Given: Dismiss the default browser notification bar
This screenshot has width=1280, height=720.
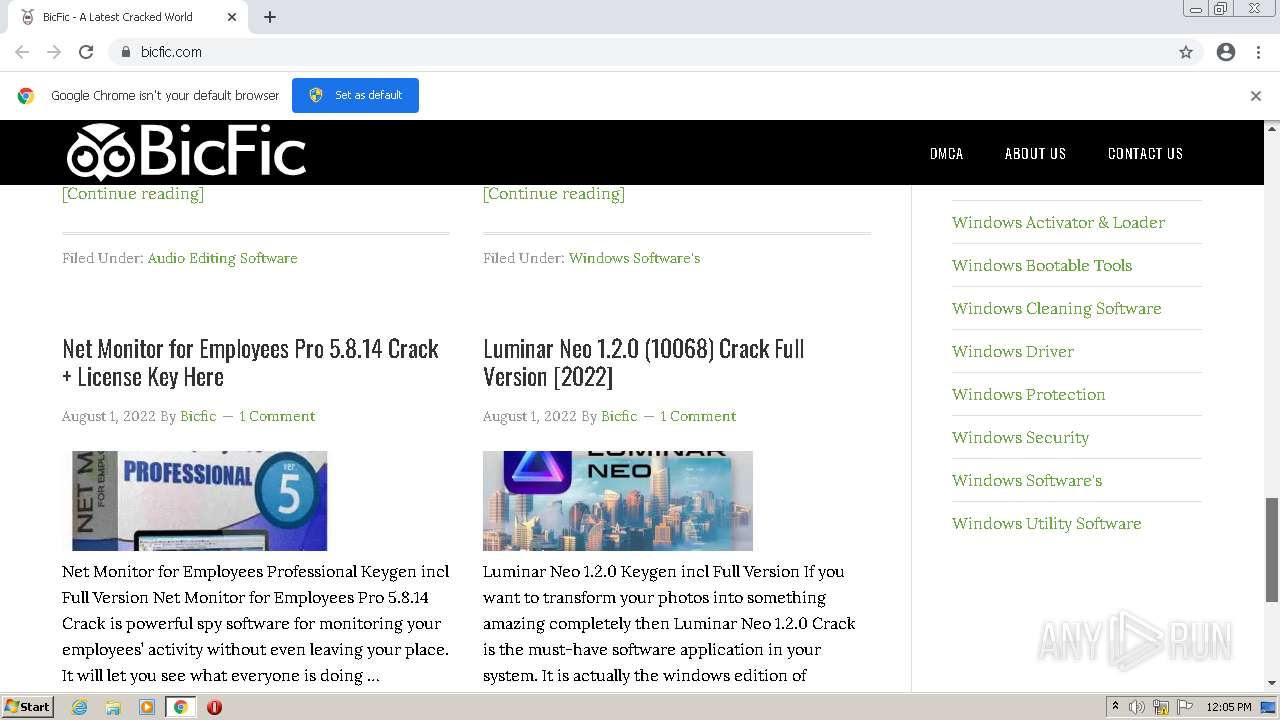Looking at the screenshot, I should click(x=1256, y=96).
